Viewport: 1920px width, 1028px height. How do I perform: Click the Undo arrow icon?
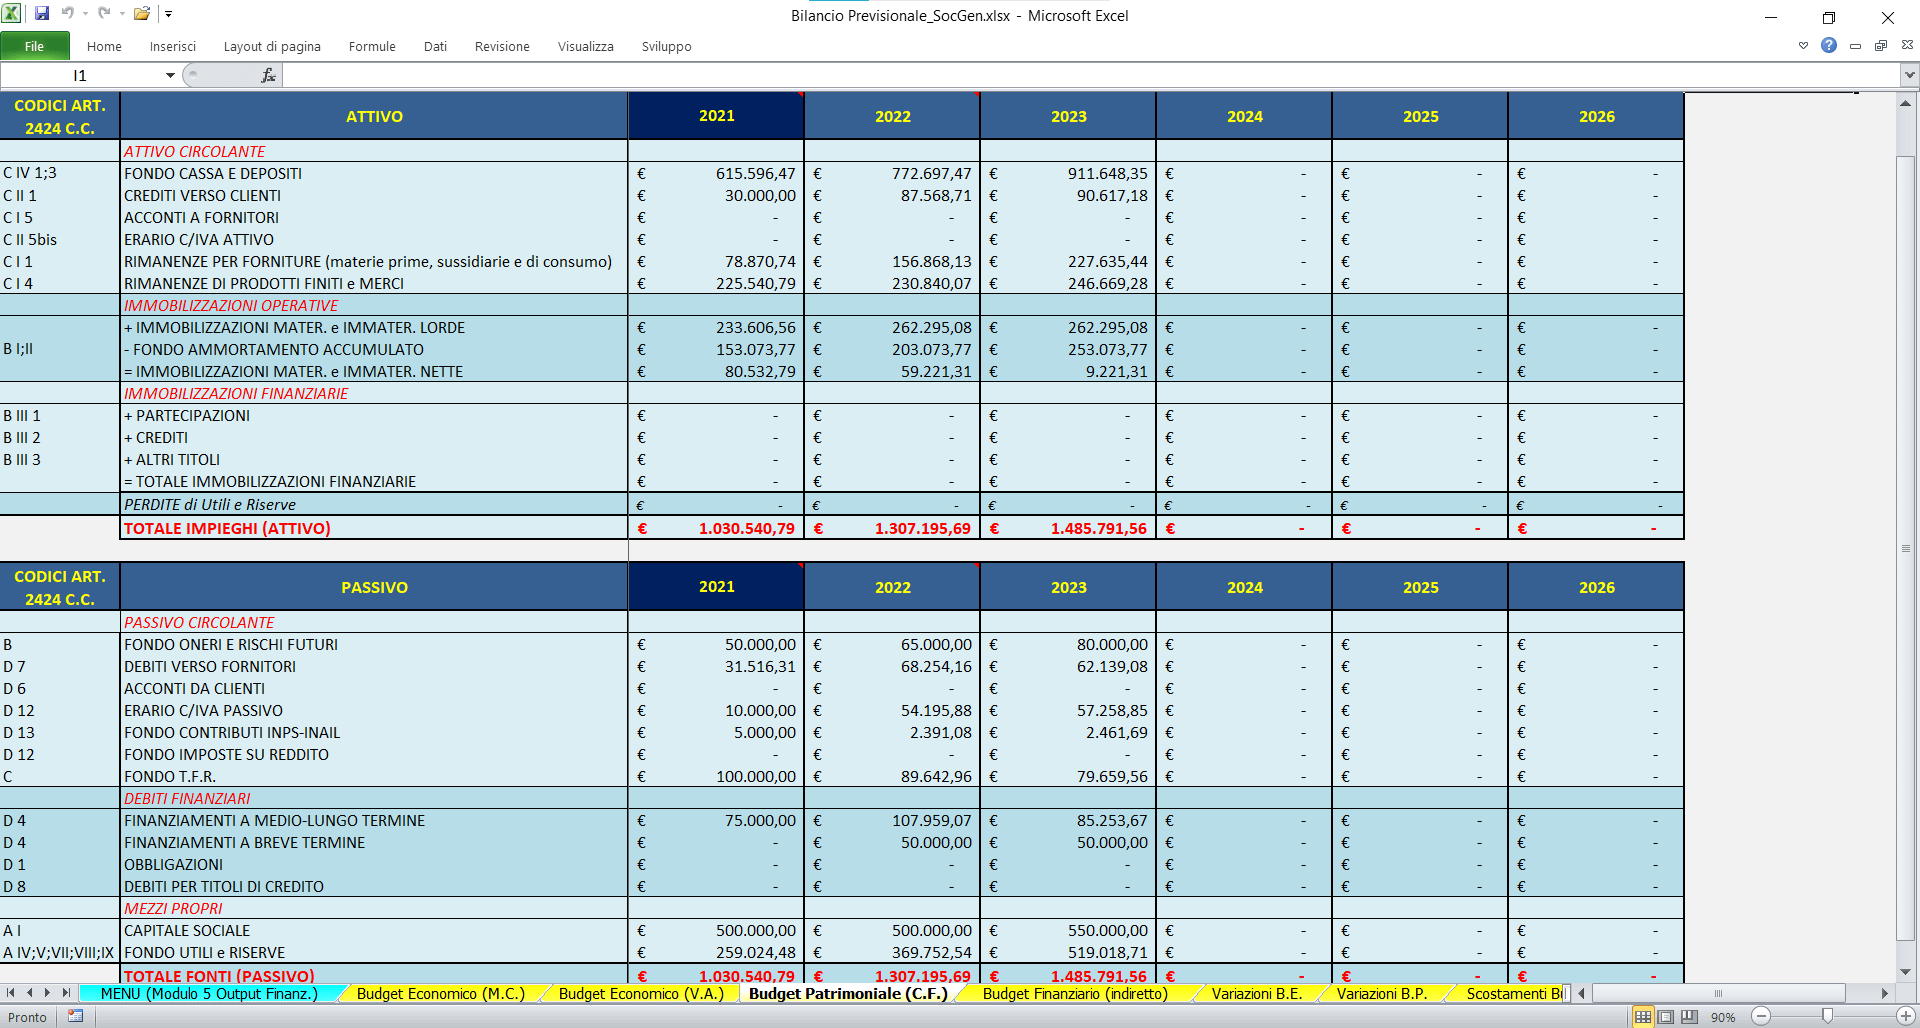68,14
